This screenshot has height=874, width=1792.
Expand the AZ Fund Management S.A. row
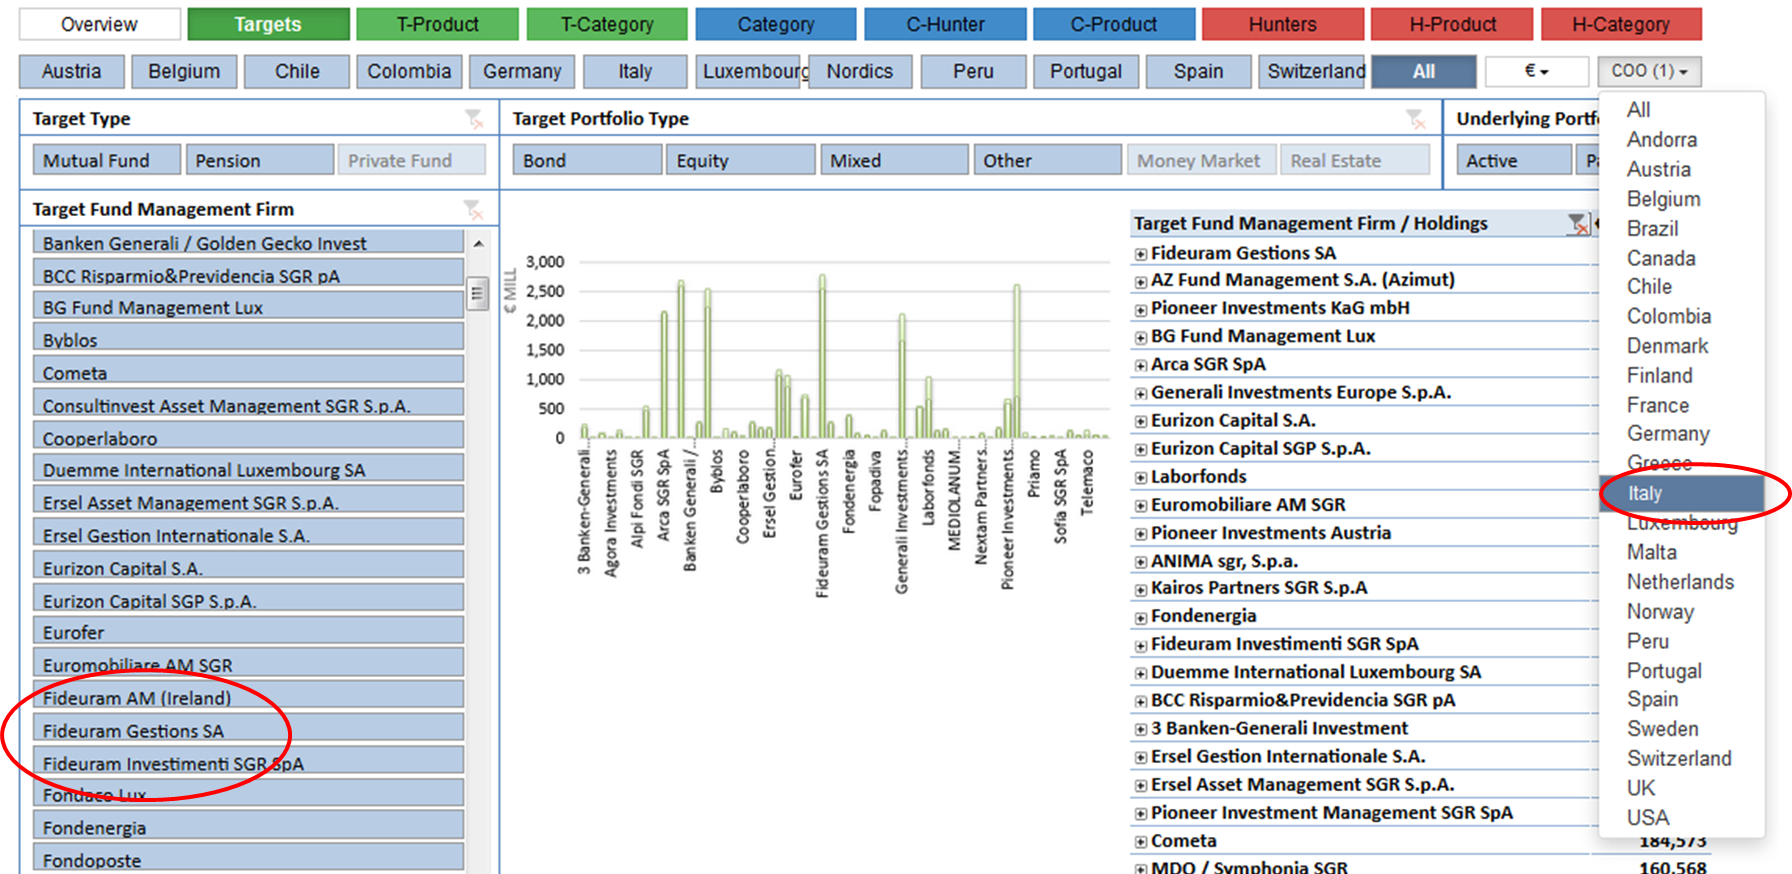1140,282
